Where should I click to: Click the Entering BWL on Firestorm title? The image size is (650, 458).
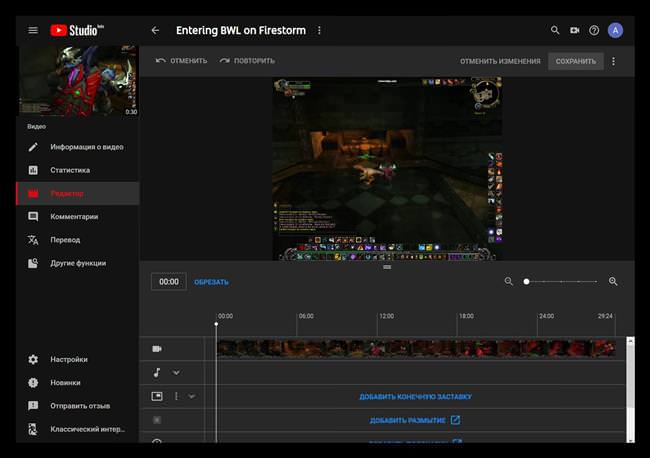click(241, 30)
